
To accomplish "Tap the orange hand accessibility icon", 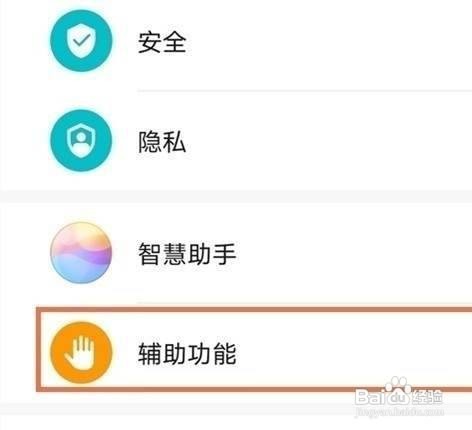I will 81,352.
